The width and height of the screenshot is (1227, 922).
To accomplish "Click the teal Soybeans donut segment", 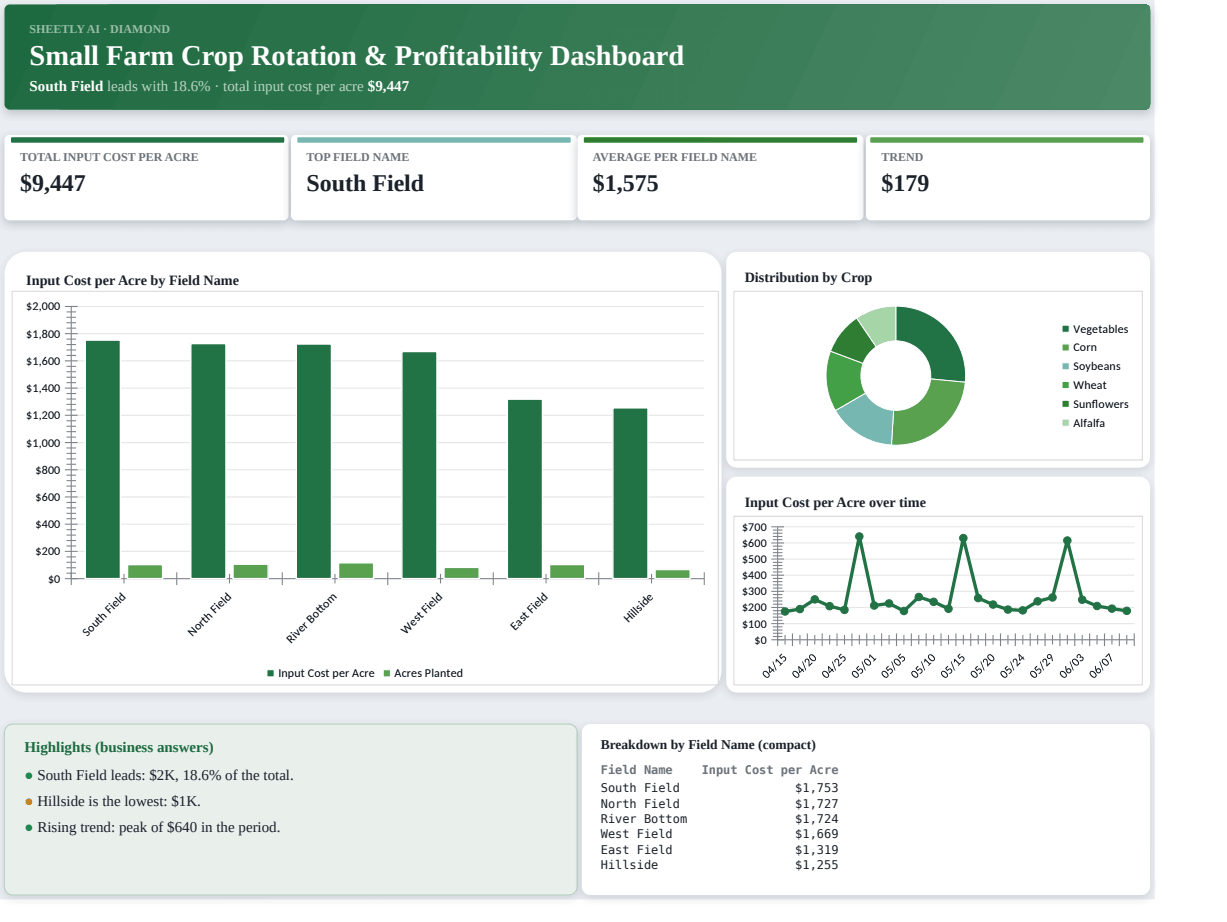I will [866, 420].
